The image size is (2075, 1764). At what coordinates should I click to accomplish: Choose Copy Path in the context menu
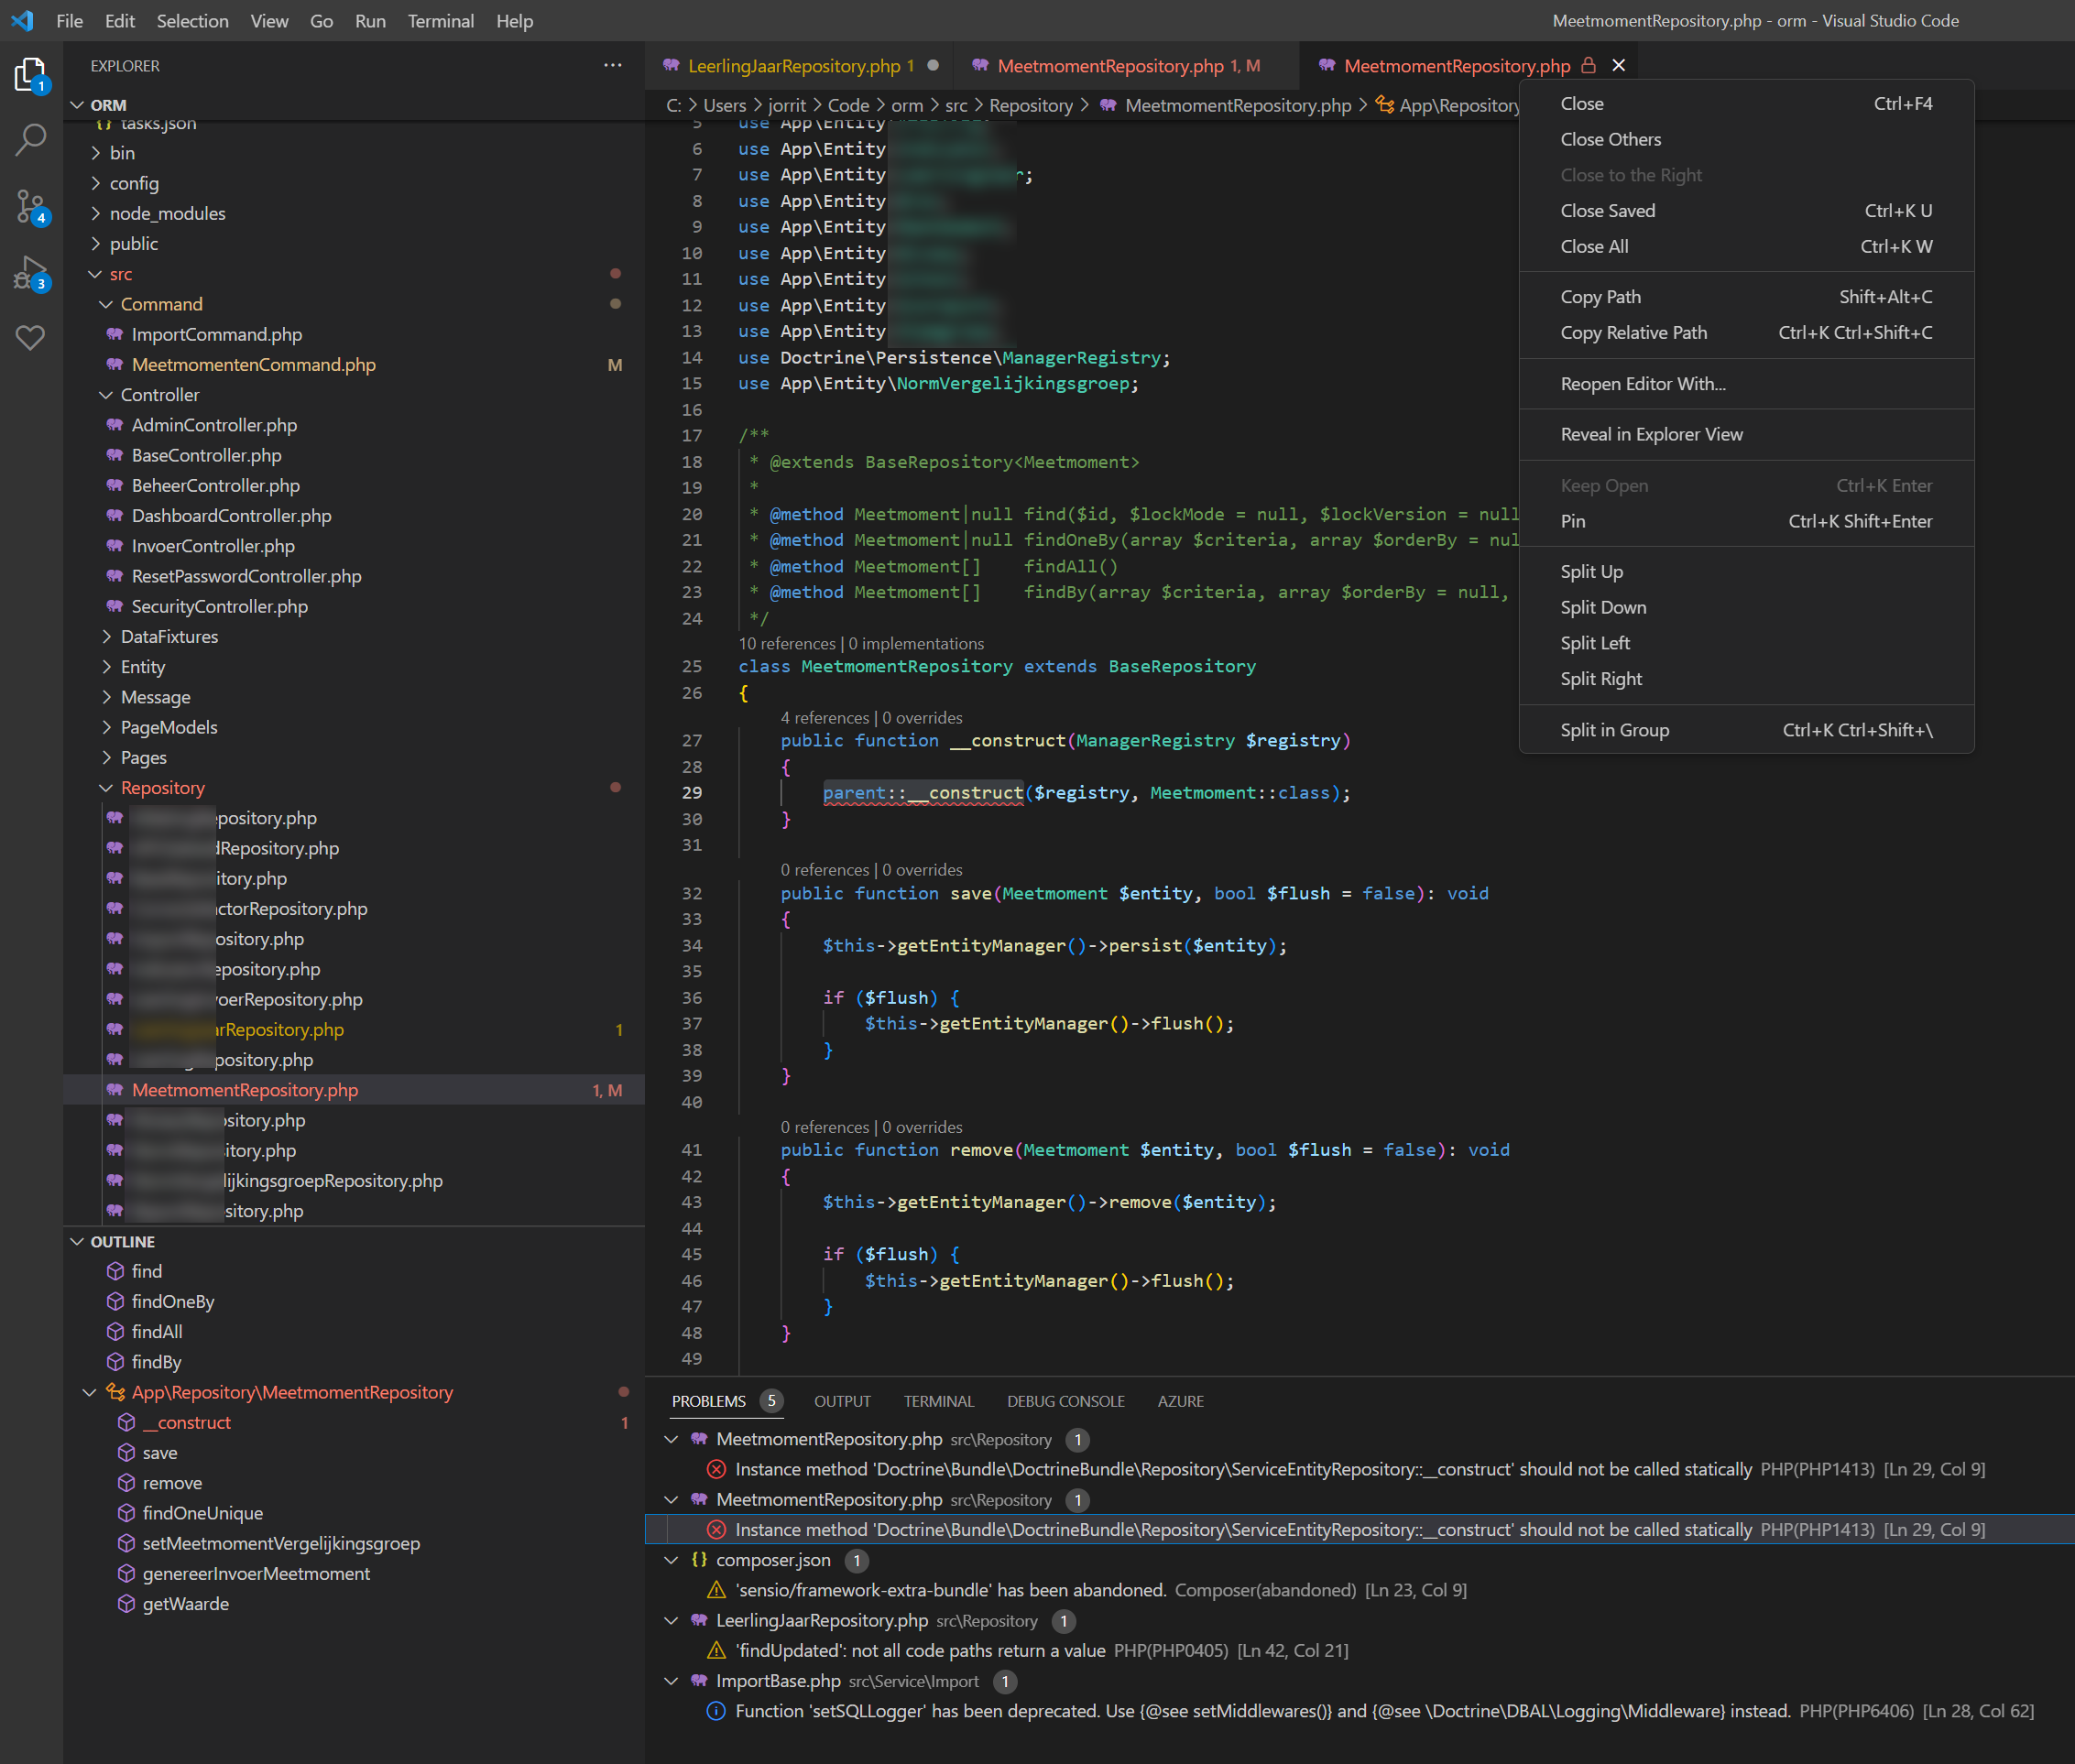click(1600, 296)
